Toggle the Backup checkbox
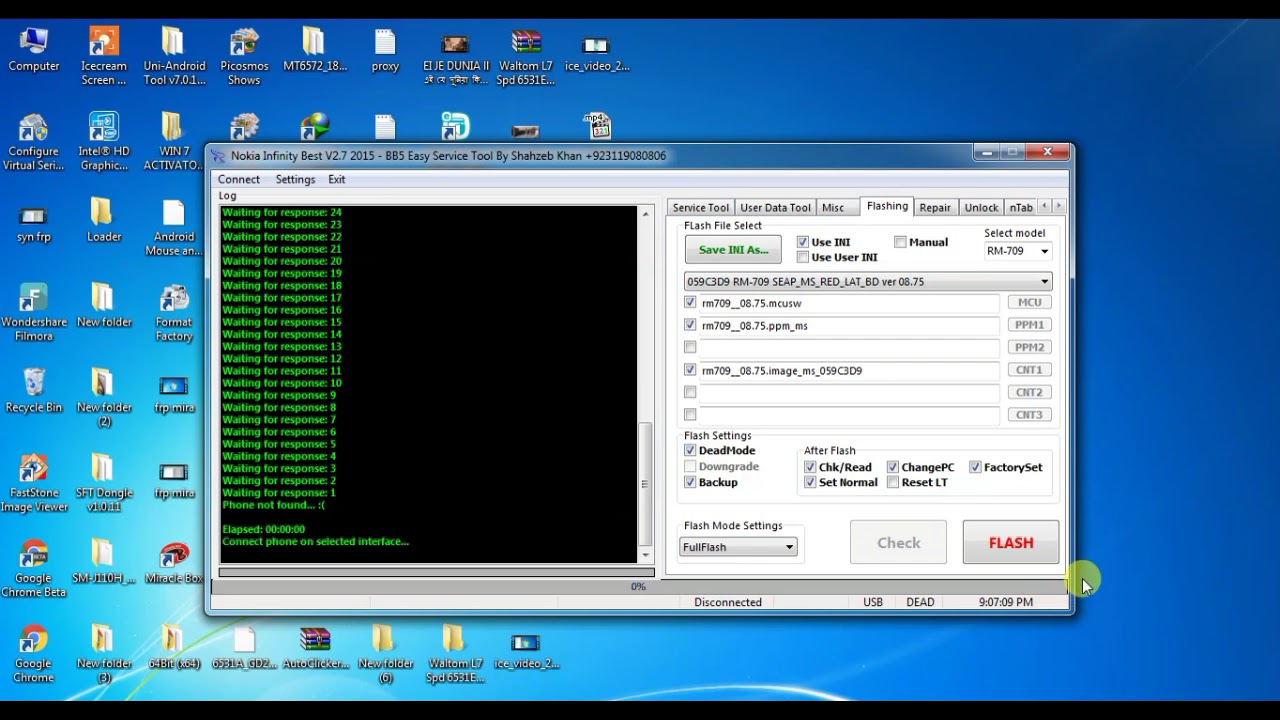Screen dimensions: 1280x720 tap(690, 482)
